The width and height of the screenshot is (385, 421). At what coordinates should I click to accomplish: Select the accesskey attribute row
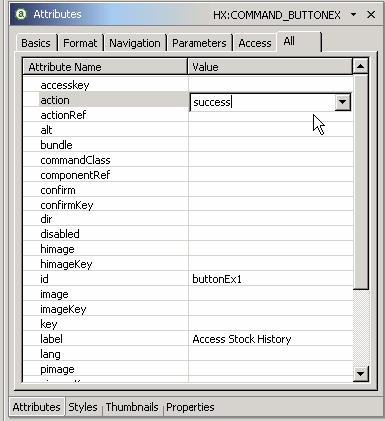click(188, 85)
